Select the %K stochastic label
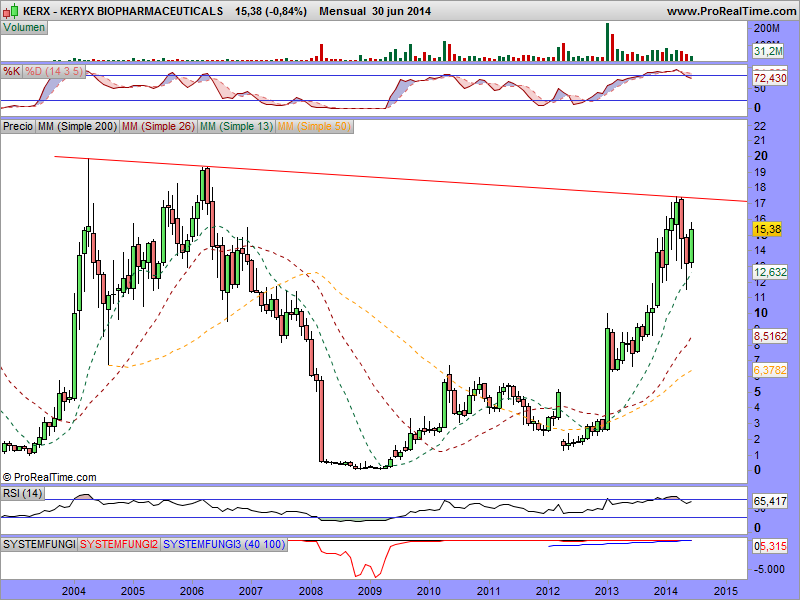 pyautogui.click(x=11, y=71)
